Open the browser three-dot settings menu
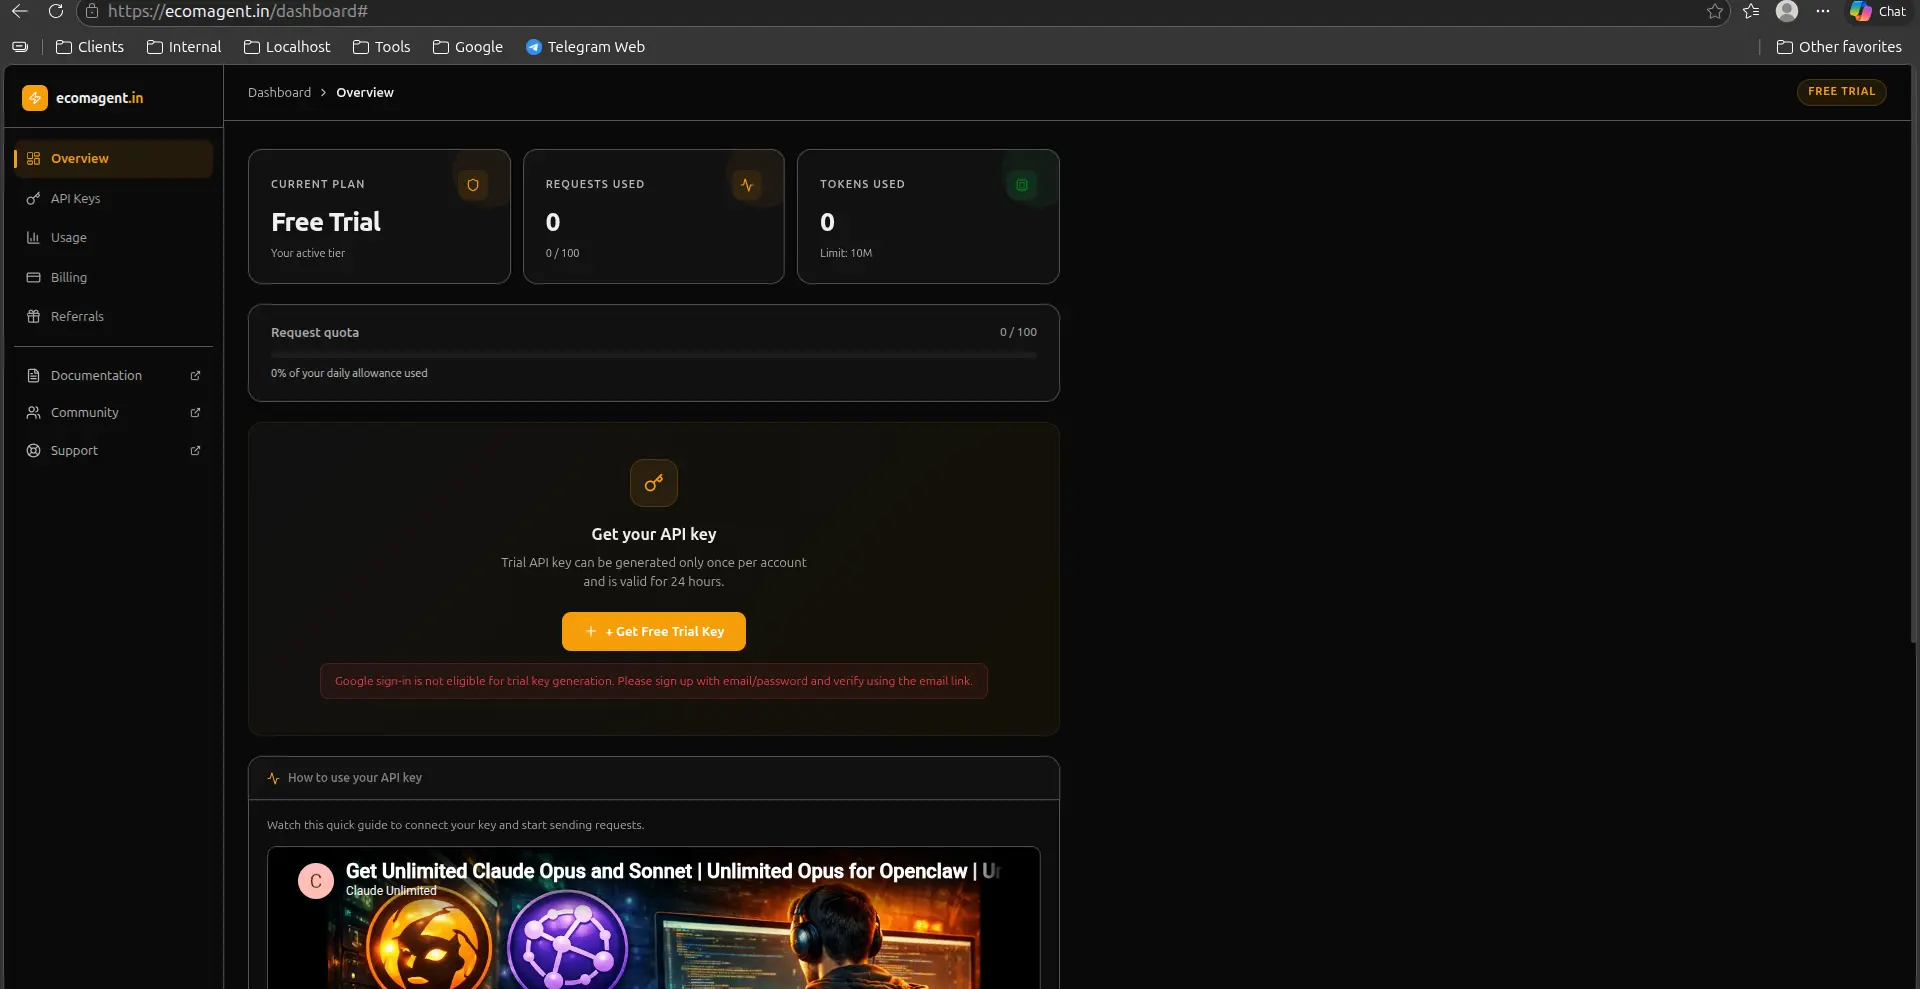 1823,11
